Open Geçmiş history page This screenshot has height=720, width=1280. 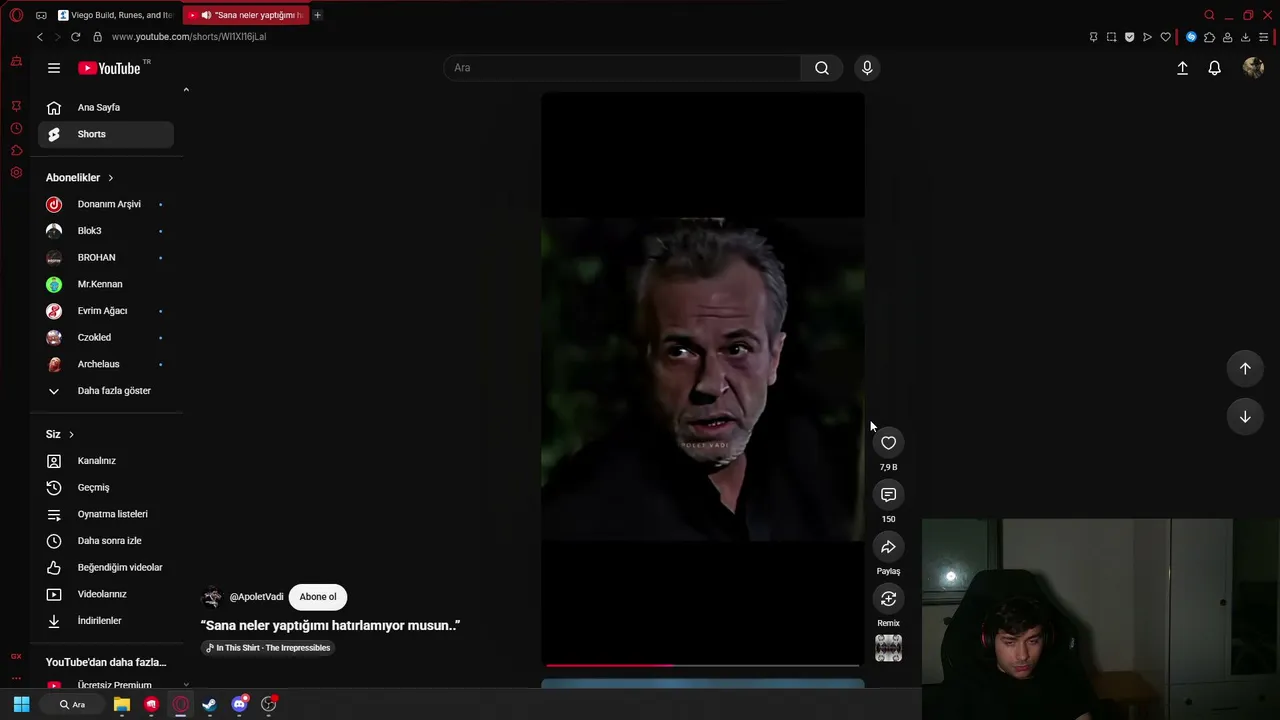106,487
